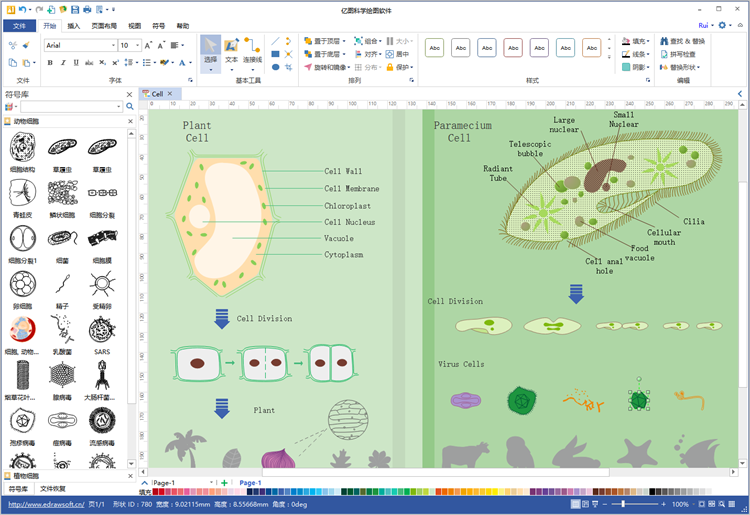The height and width of the screenshot is (515, 750).
Task: Switch to 文件恢复 panel tab
Action: pyautogui.click(x=53, y=488)
